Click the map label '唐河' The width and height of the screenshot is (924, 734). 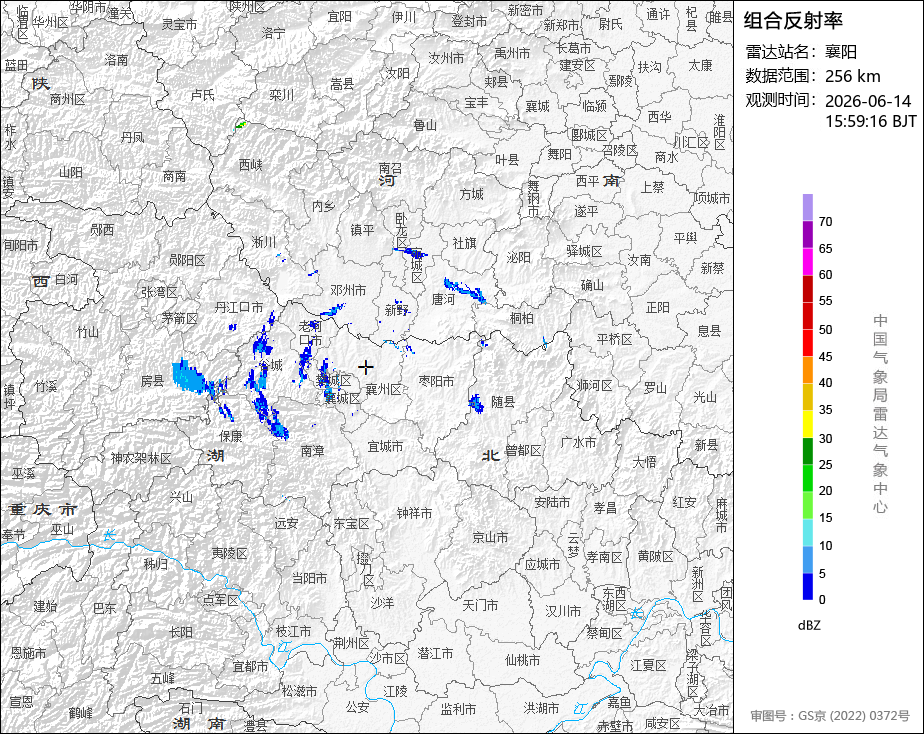(x=443, y=299)
